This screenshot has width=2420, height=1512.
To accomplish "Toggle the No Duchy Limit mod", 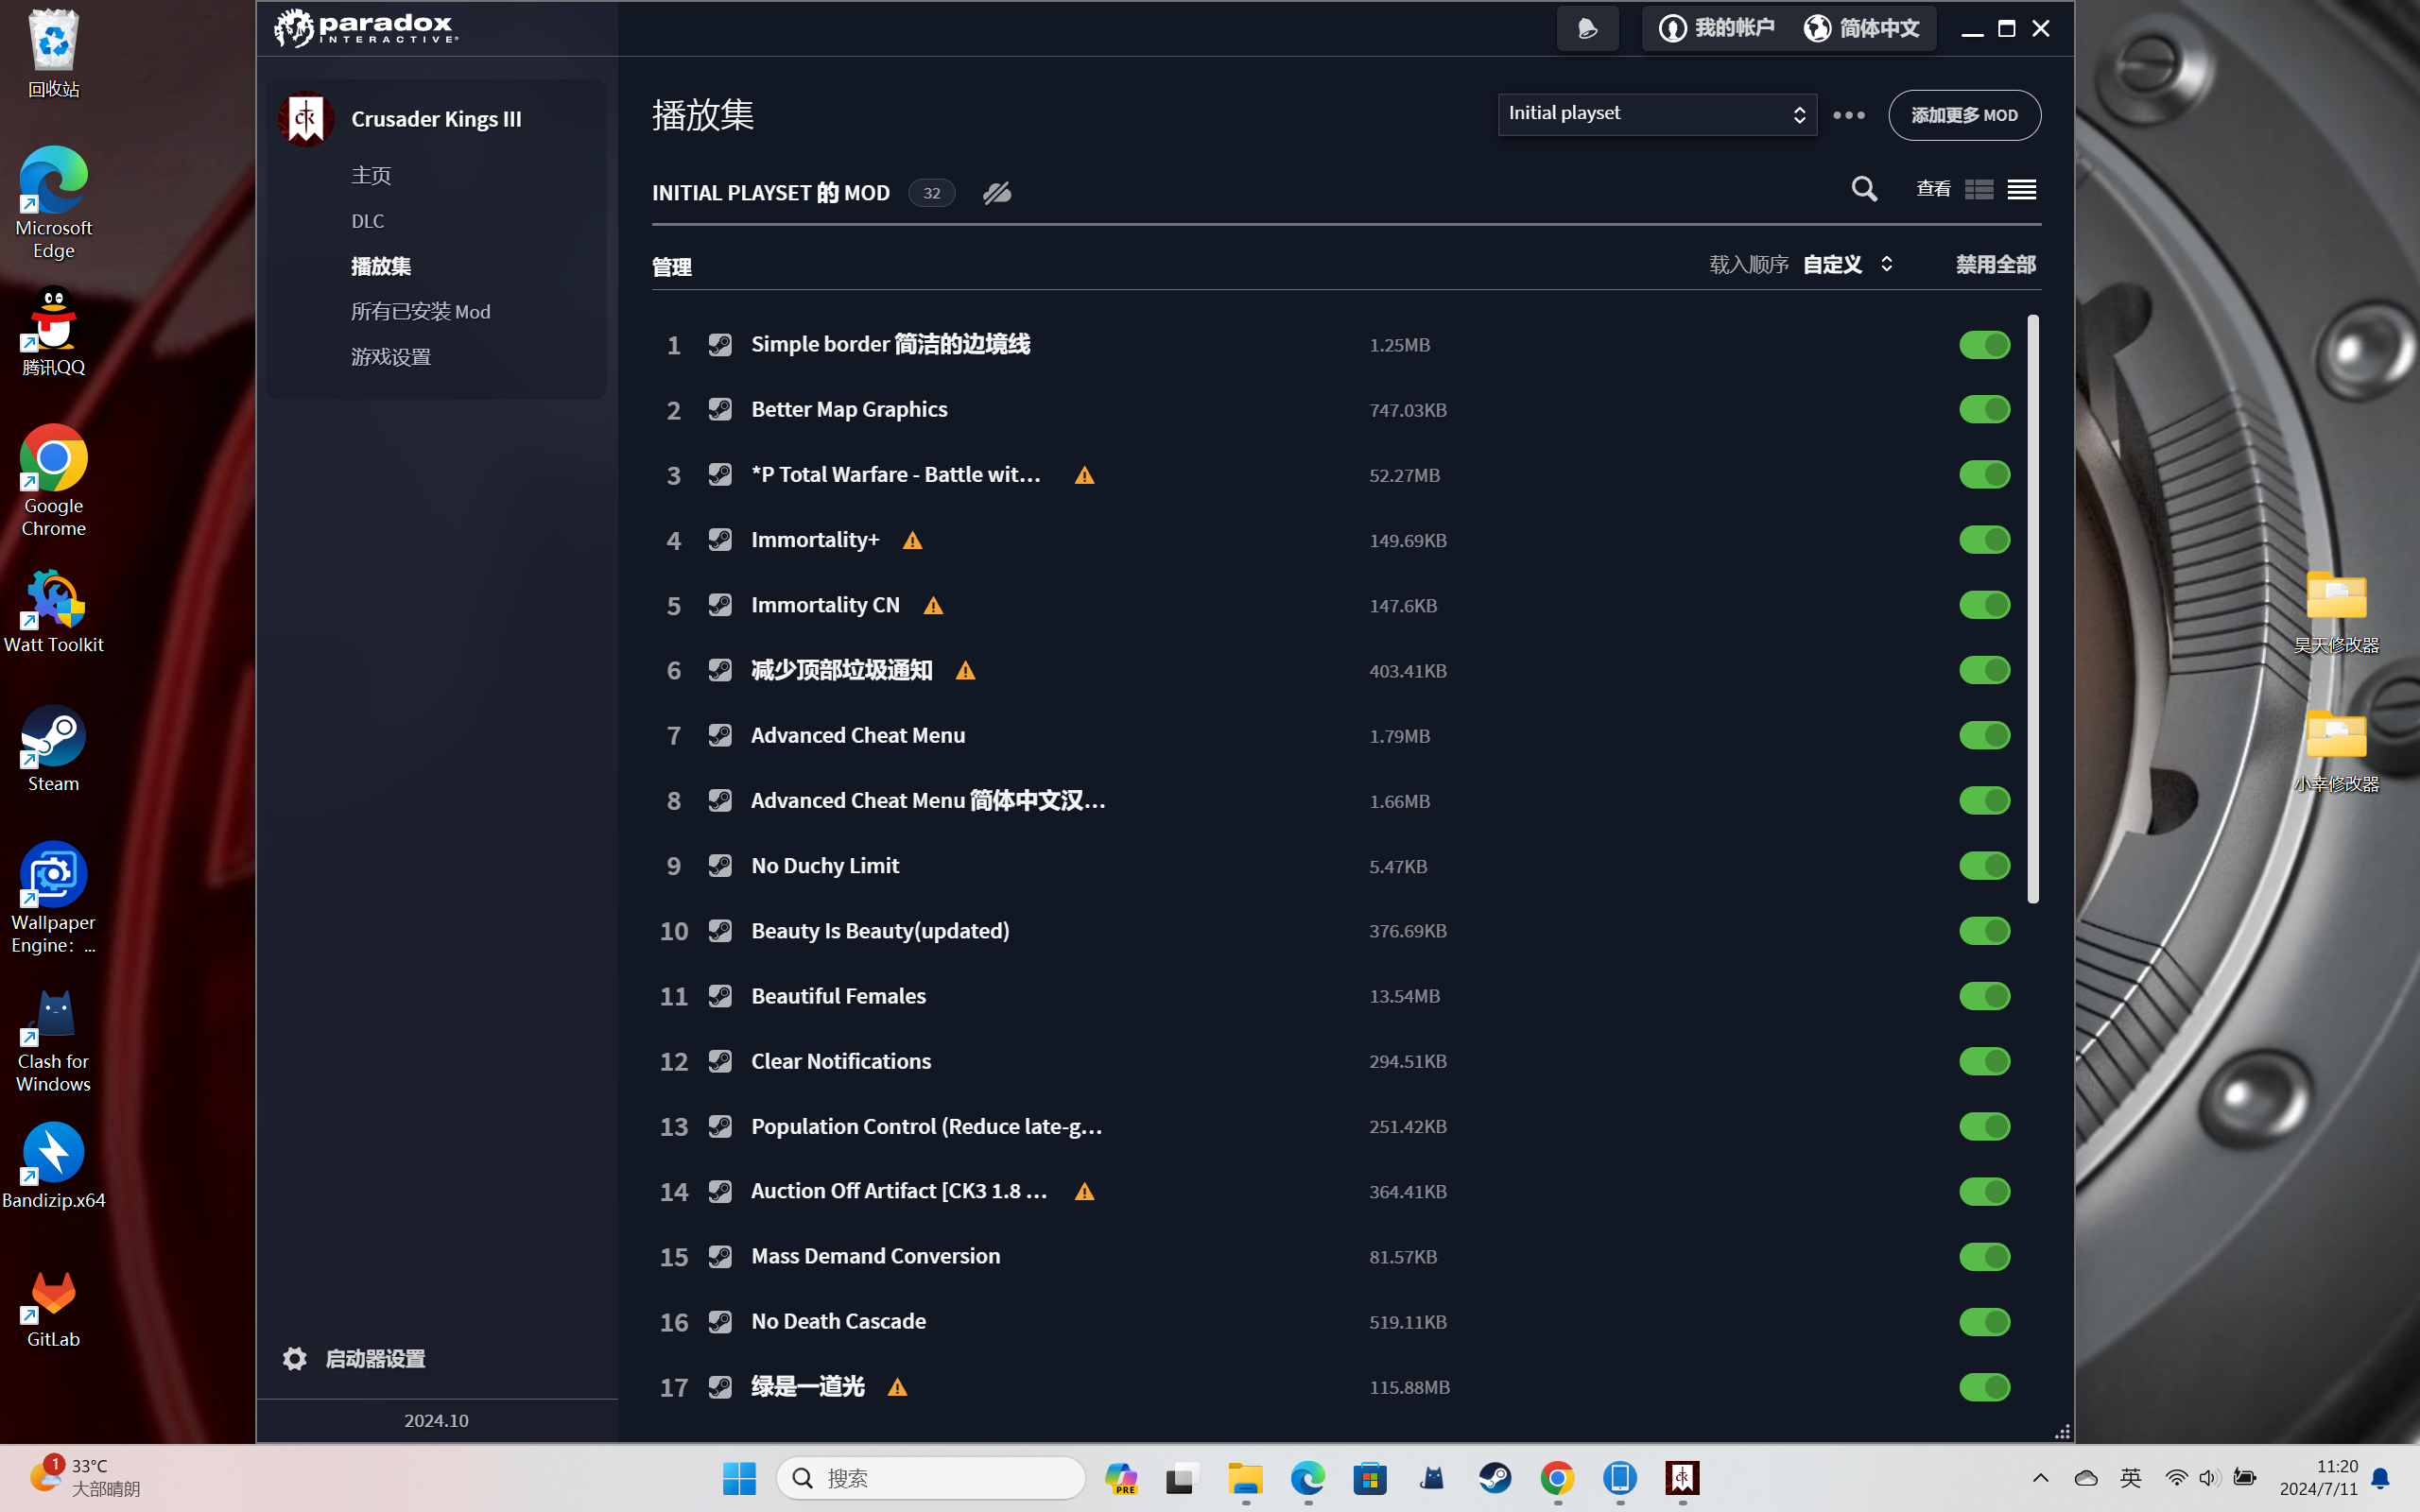I will (x=1984, y=866).
